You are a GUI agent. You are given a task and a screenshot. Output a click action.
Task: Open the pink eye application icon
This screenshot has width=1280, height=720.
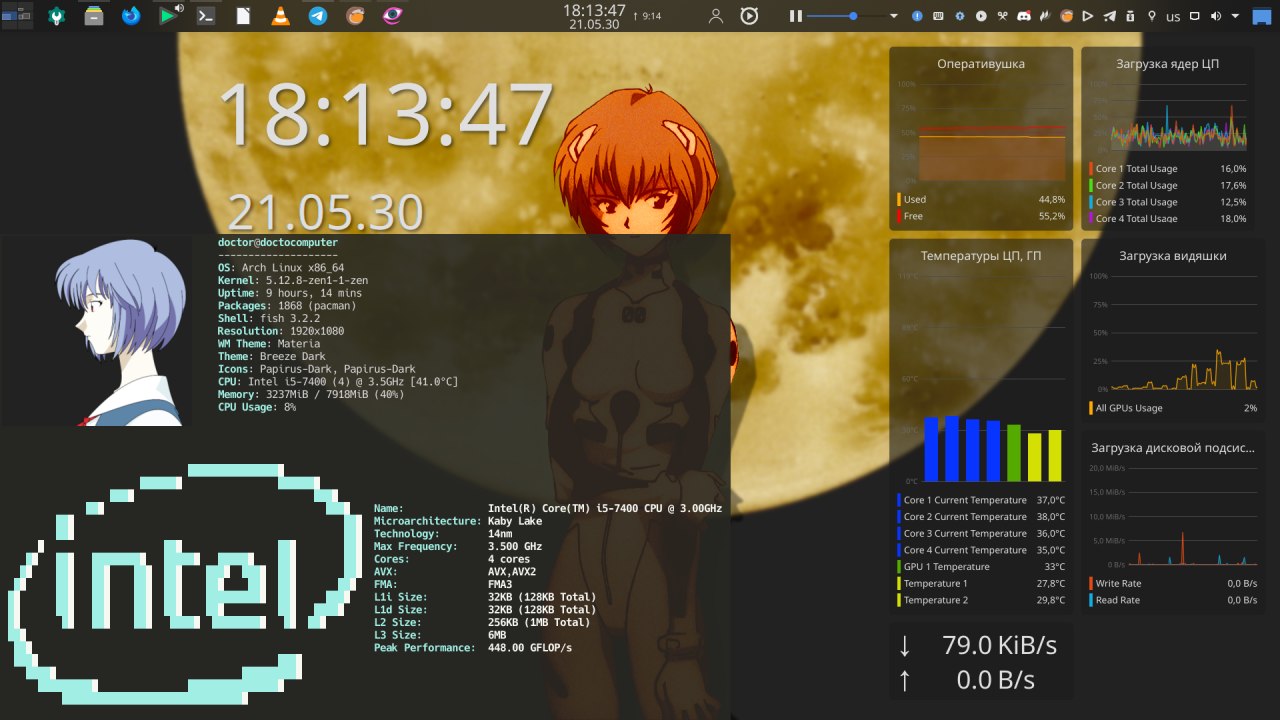pos(393,16)
